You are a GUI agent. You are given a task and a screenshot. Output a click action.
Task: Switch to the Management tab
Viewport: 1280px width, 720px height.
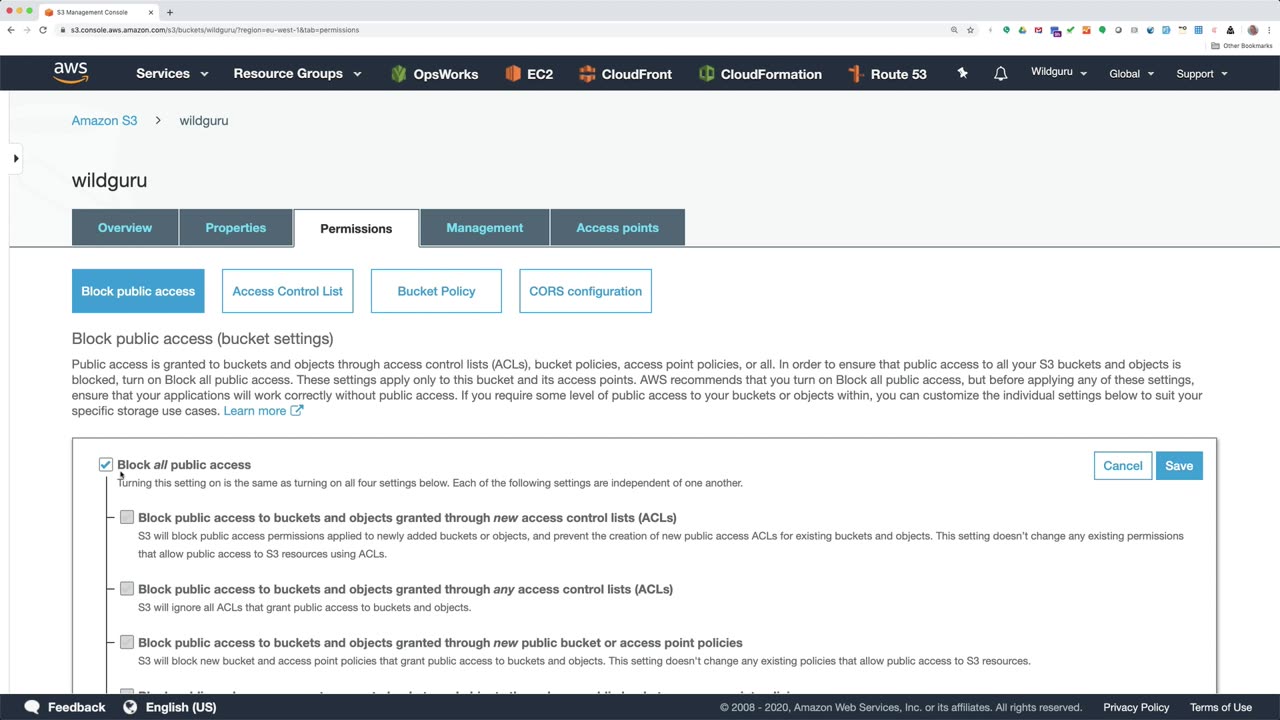(485, 228)
